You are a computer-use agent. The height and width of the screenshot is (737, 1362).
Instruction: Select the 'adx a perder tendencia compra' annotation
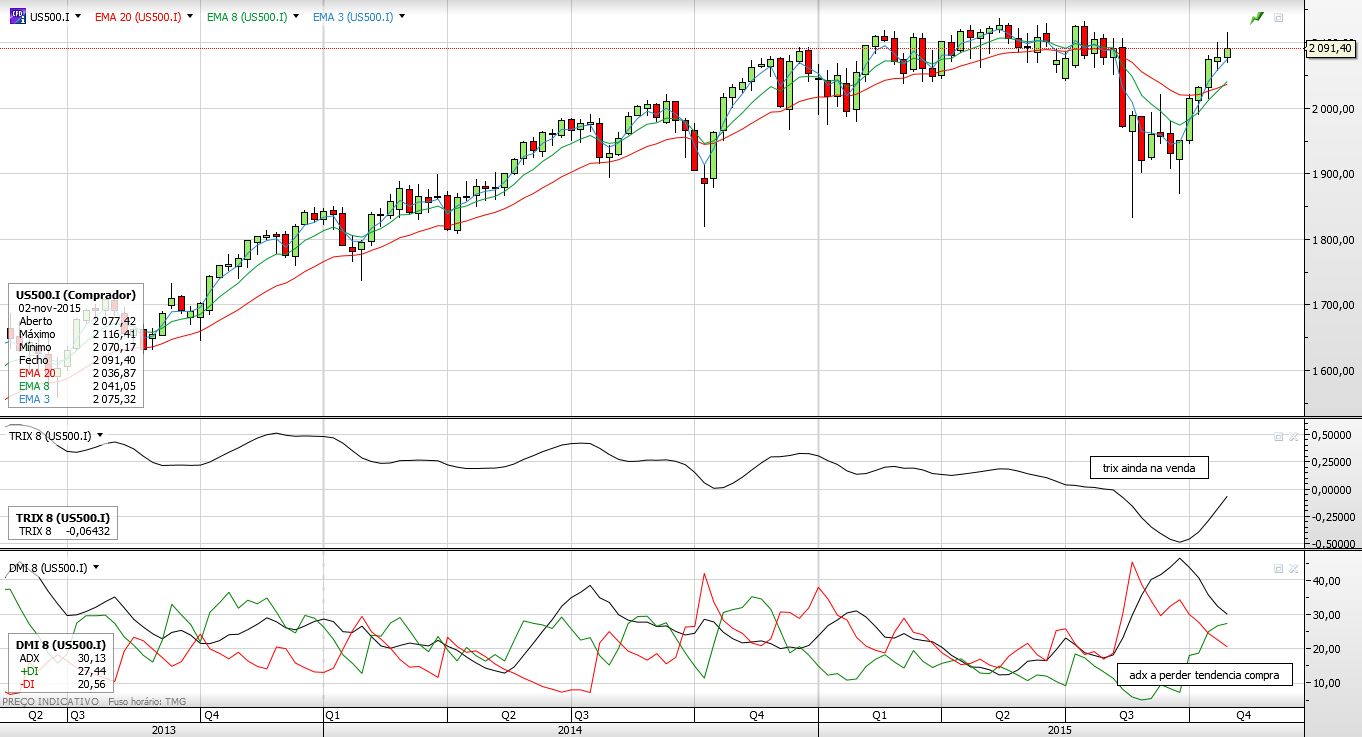point(1204,675)
